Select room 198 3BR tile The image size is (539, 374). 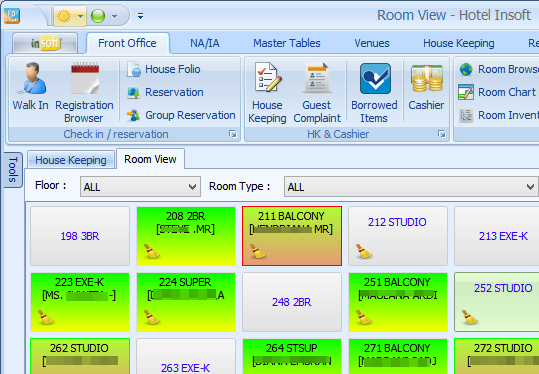[x=80, y=236]
